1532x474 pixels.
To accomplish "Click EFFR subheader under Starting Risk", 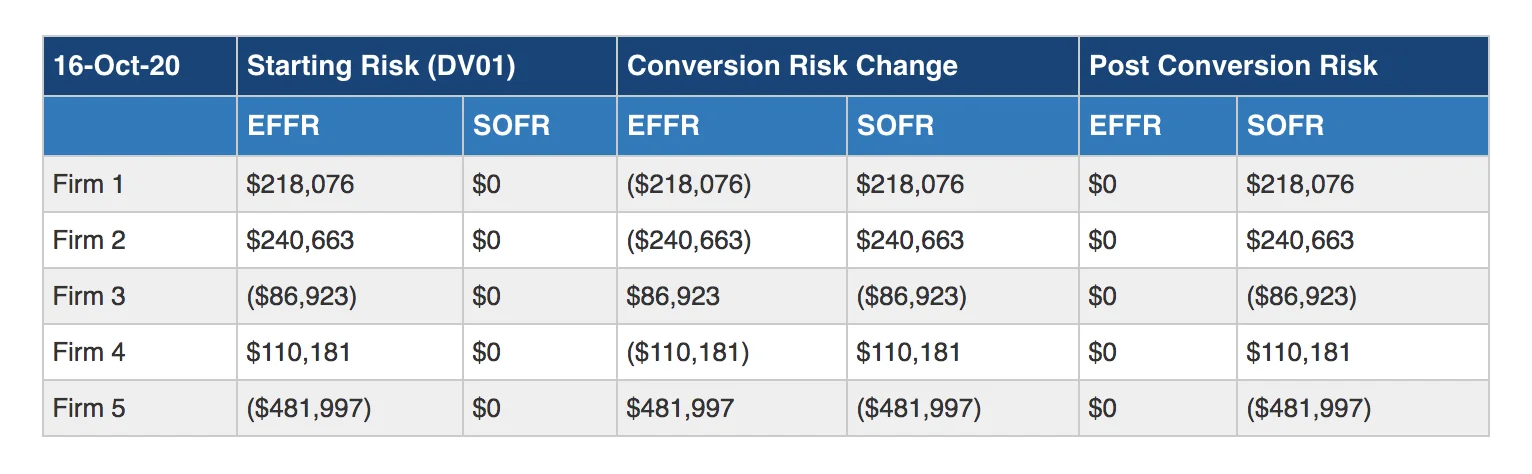I will (x=283, y=126).
